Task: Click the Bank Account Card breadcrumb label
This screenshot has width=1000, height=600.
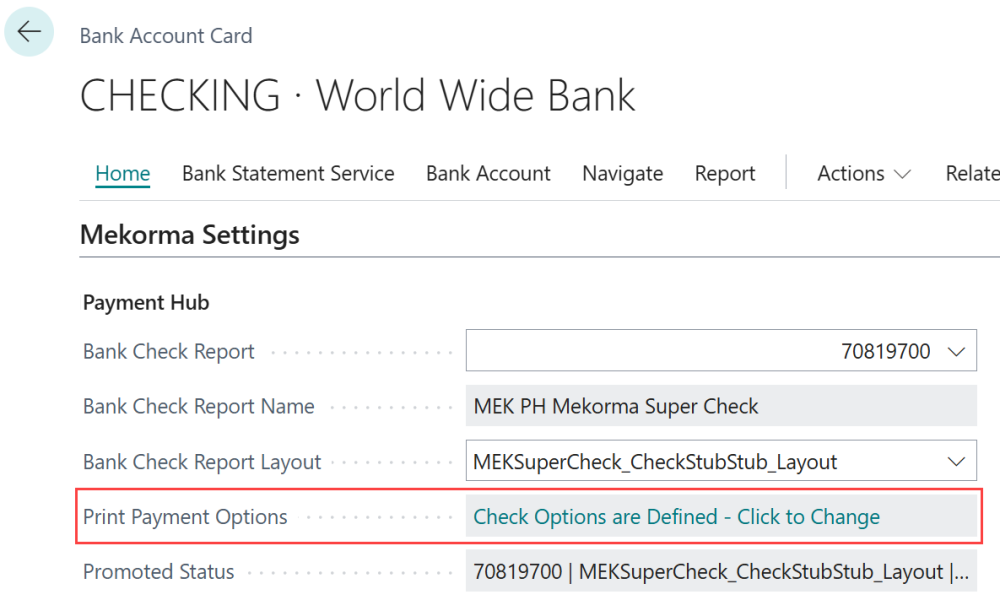Action: point(166,36)
